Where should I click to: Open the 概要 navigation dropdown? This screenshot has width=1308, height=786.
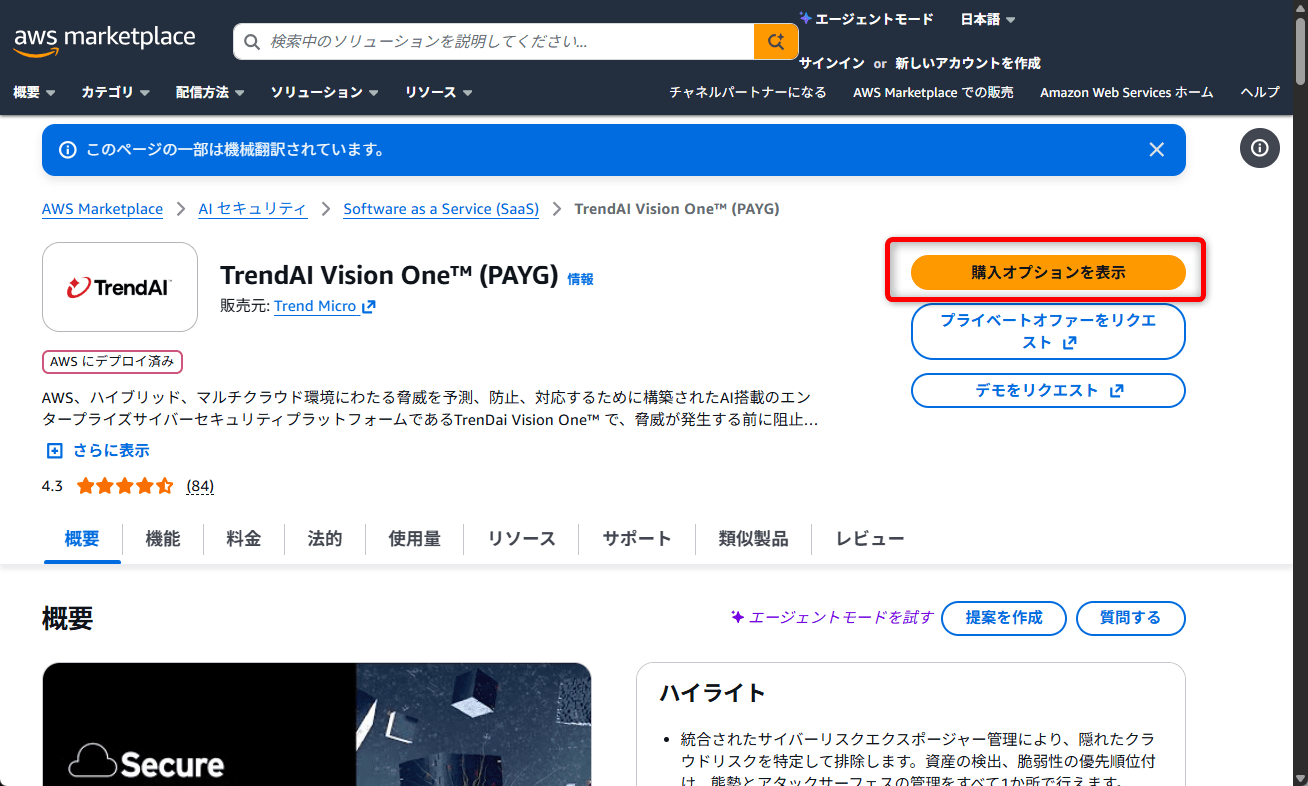[34, 92]
